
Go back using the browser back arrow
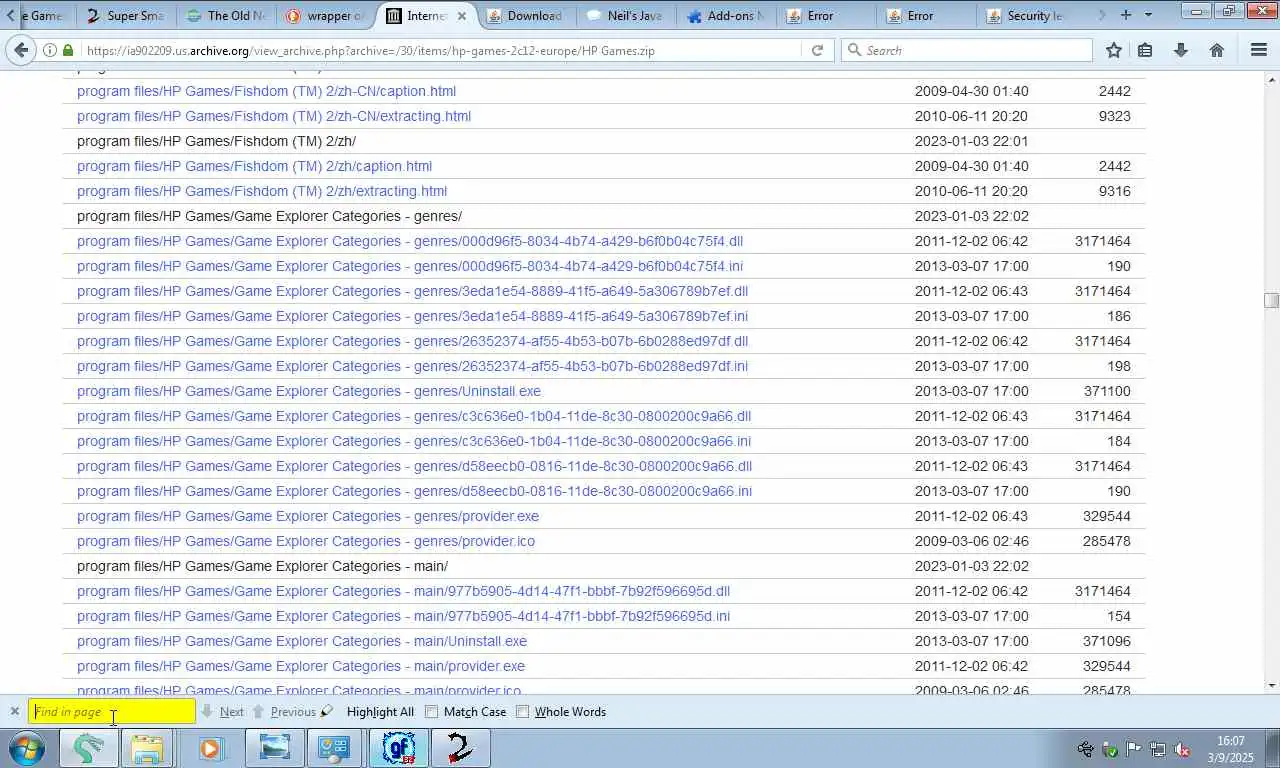21,50
